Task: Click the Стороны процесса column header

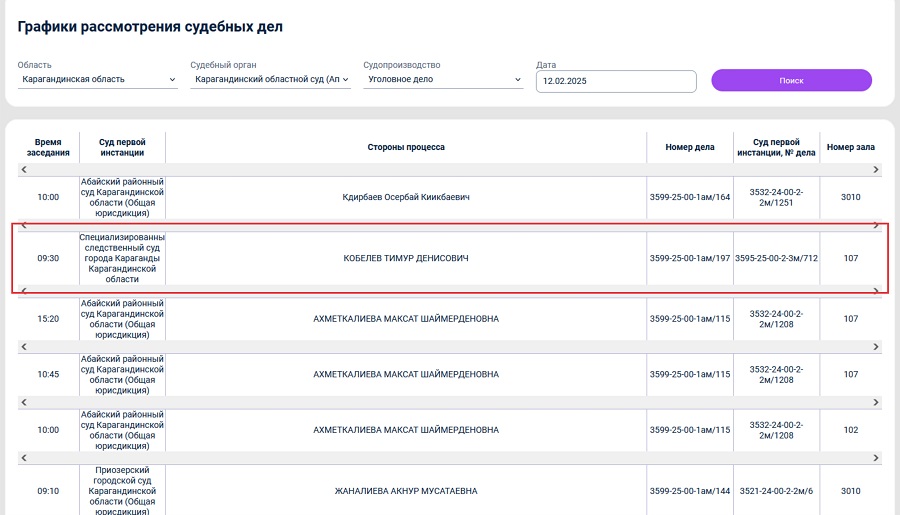Action: (x=406, y=147)
